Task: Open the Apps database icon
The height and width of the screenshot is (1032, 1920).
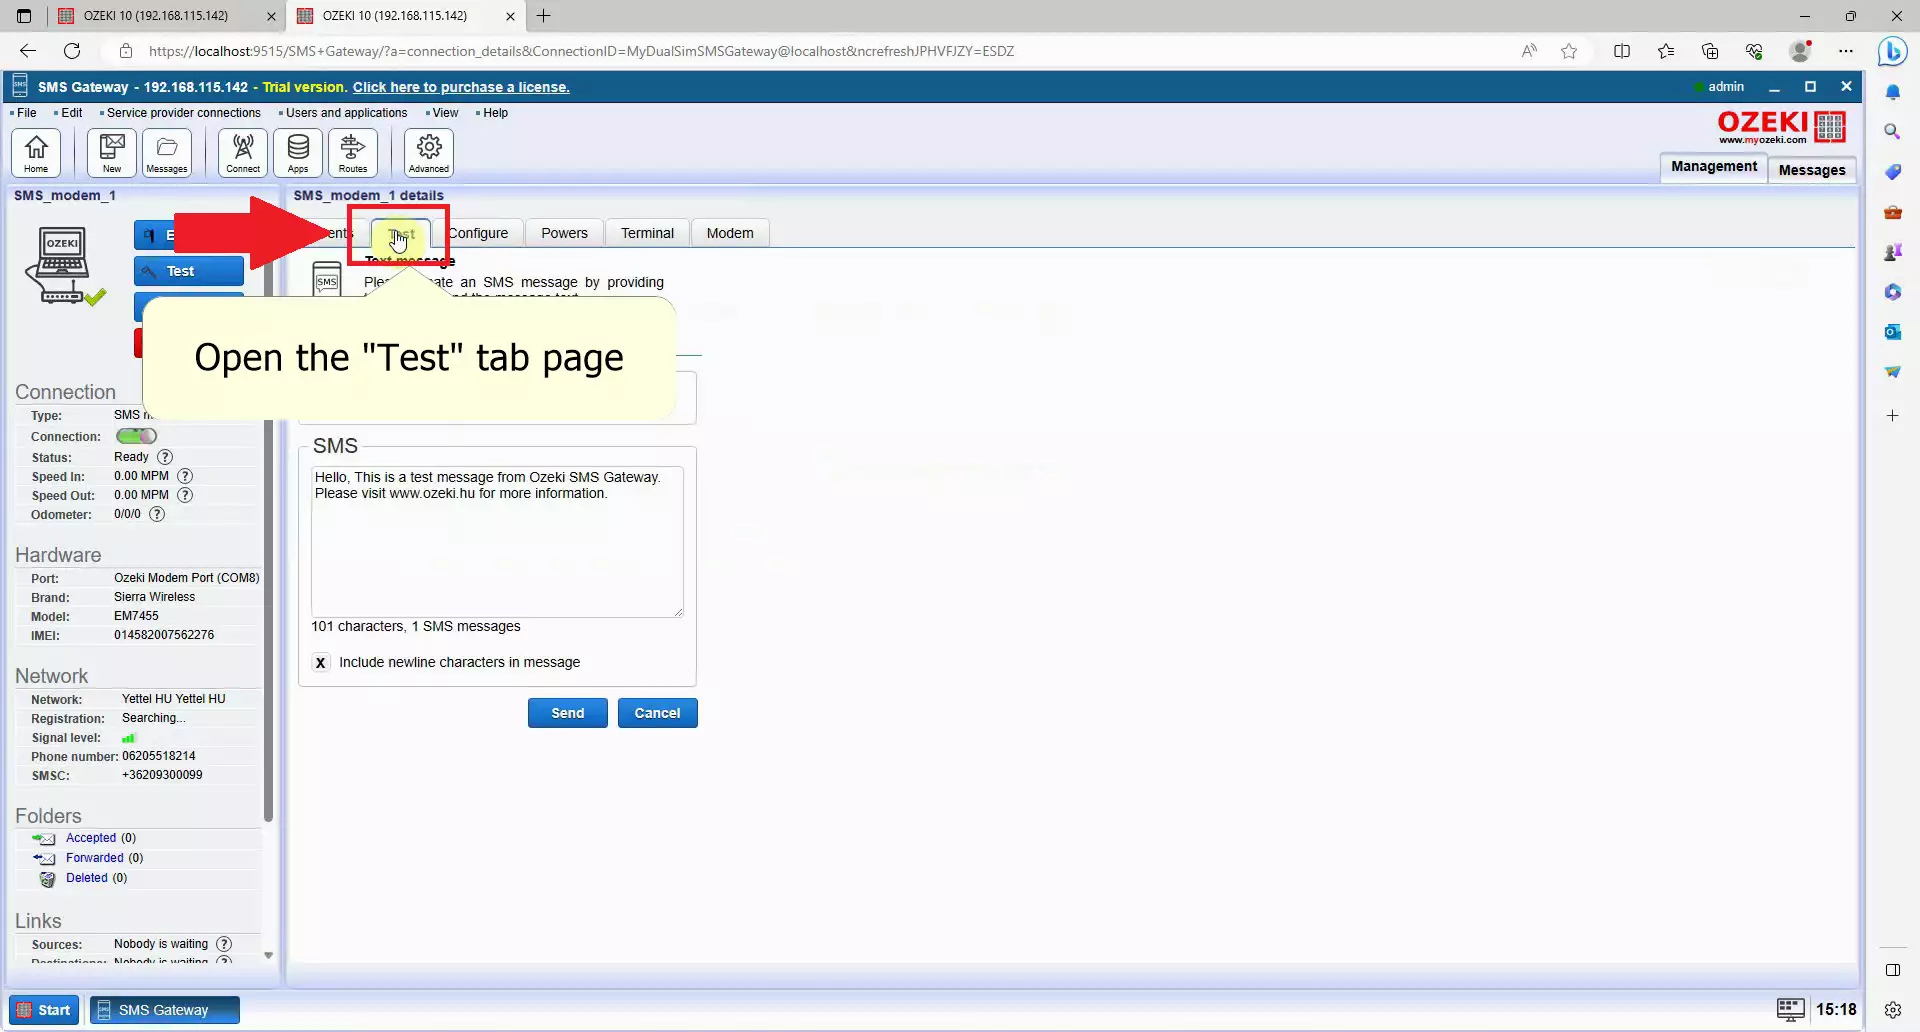Action: point(298,153)
